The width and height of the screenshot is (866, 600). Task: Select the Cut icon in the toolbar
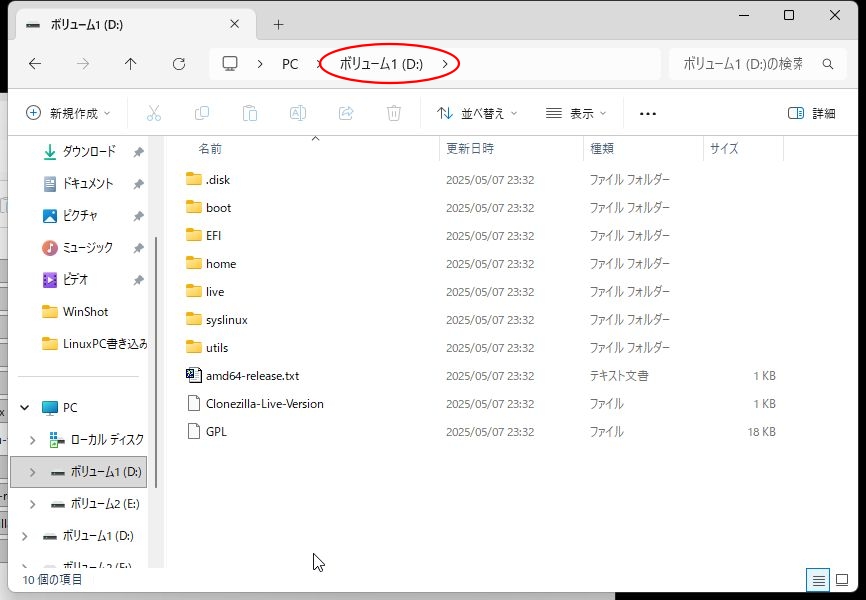pyautogui.click(x=152, y=113)
